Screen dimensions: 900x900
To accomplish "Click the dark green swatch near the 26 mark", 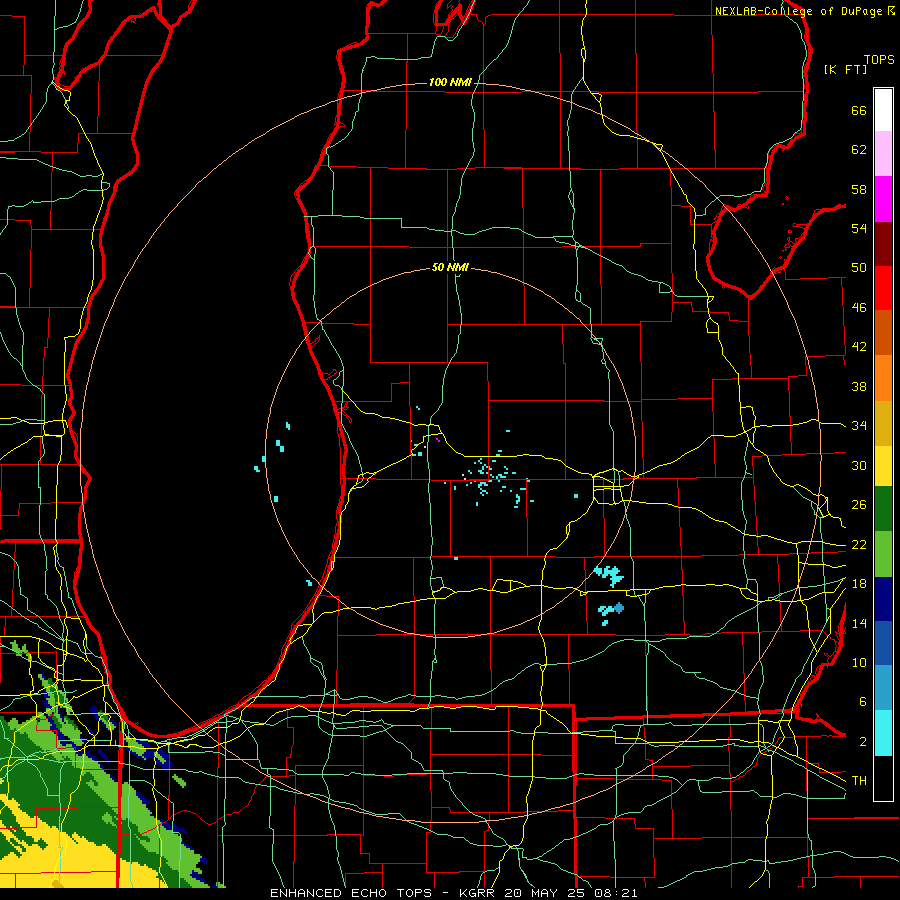I will pyautogui.click(x=883, y=509).
